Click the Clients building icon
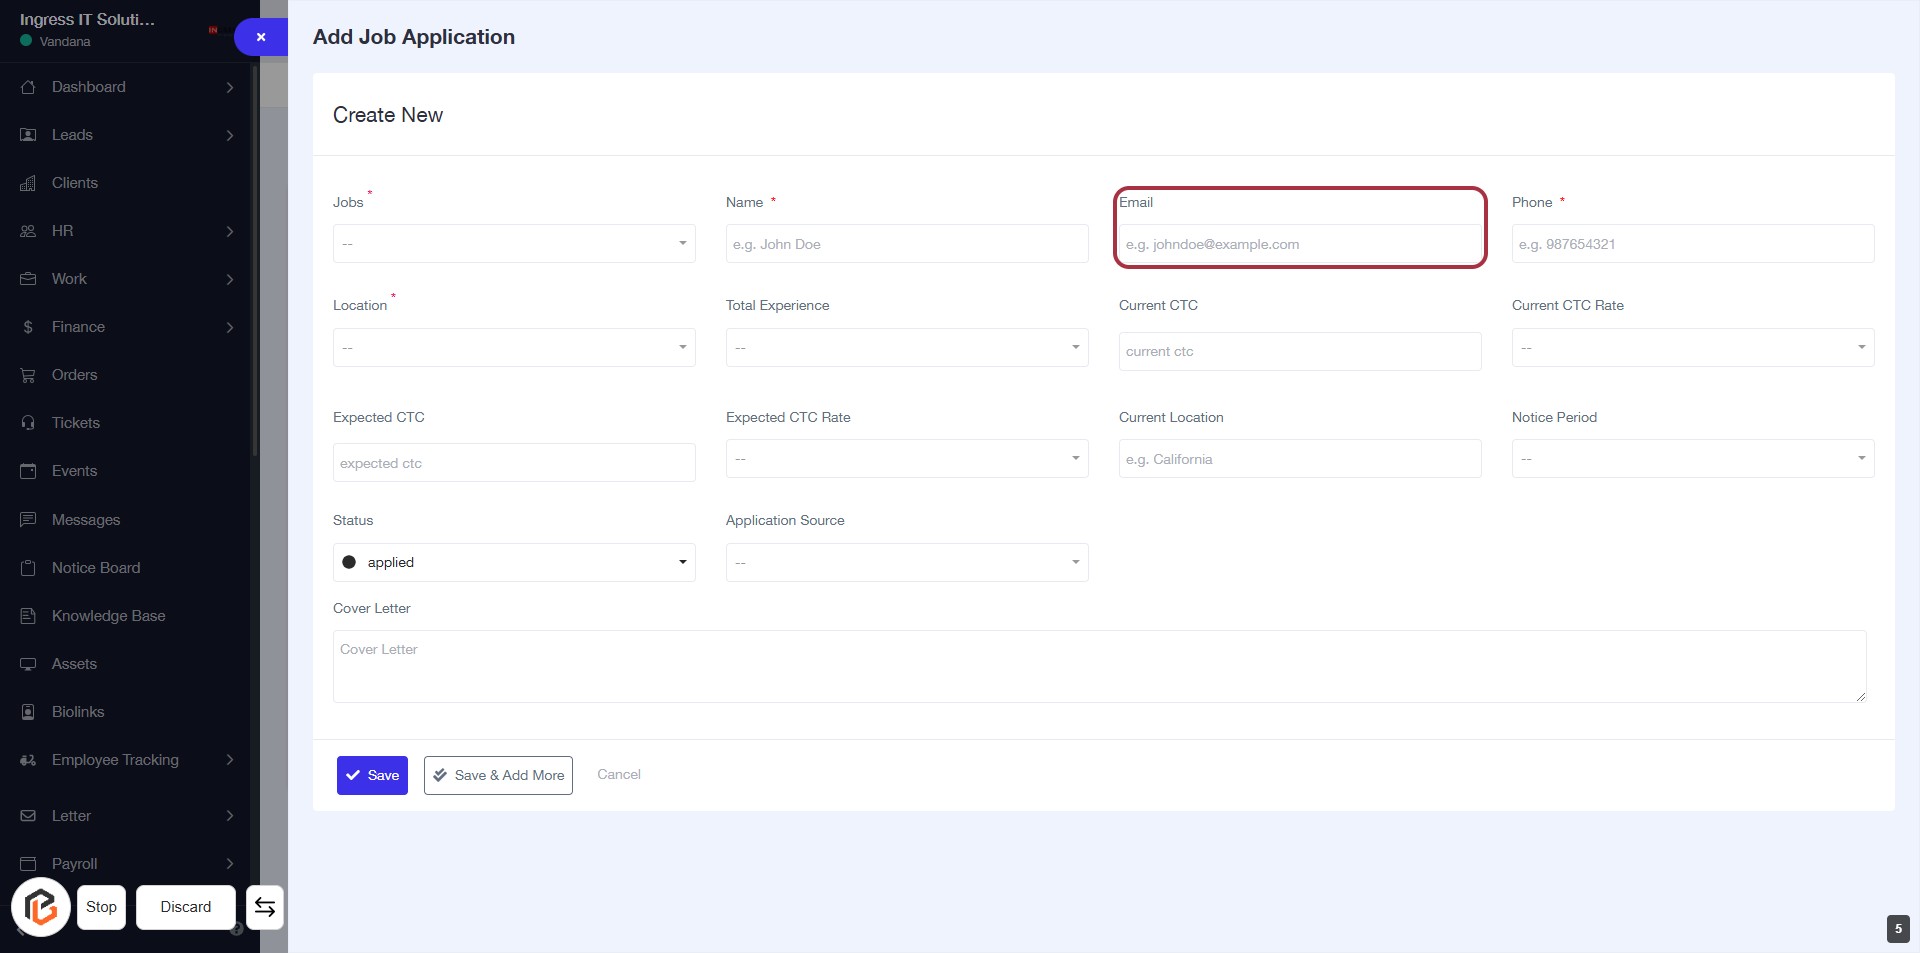The height and width of the screenshot is (953, 1920). pyautogui.click(x=28, y=183)
